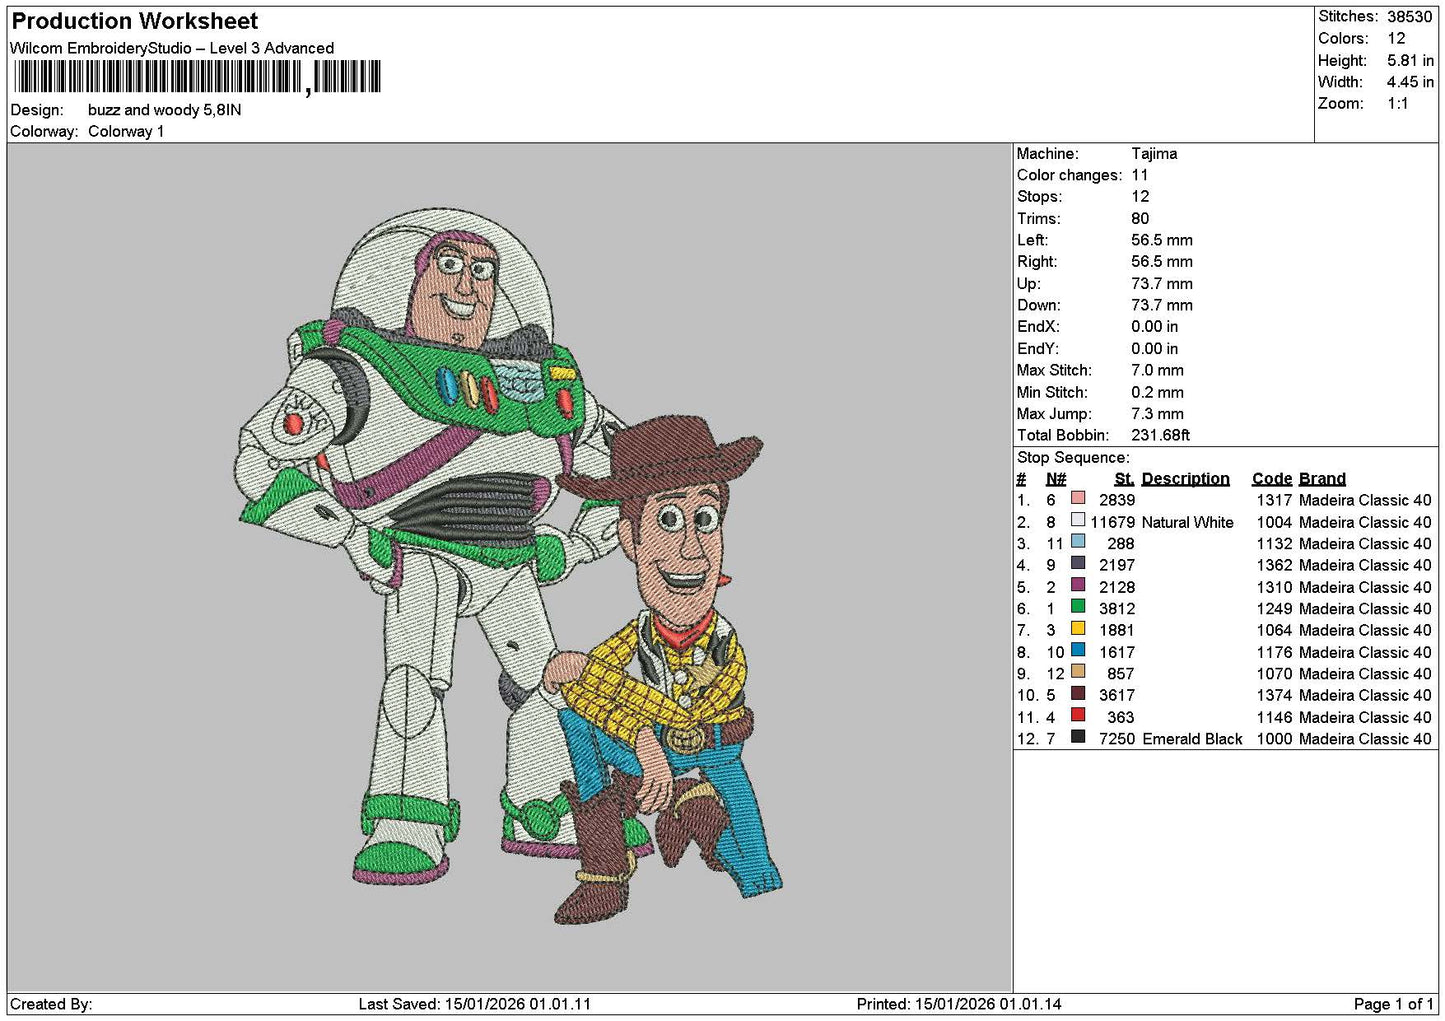Click thread code 1317

coord(1274,501)
